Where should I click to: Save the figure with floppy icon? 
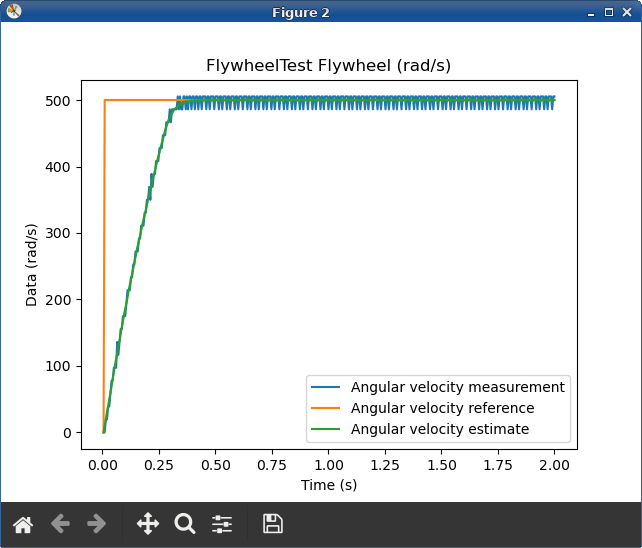coord(273,524)
